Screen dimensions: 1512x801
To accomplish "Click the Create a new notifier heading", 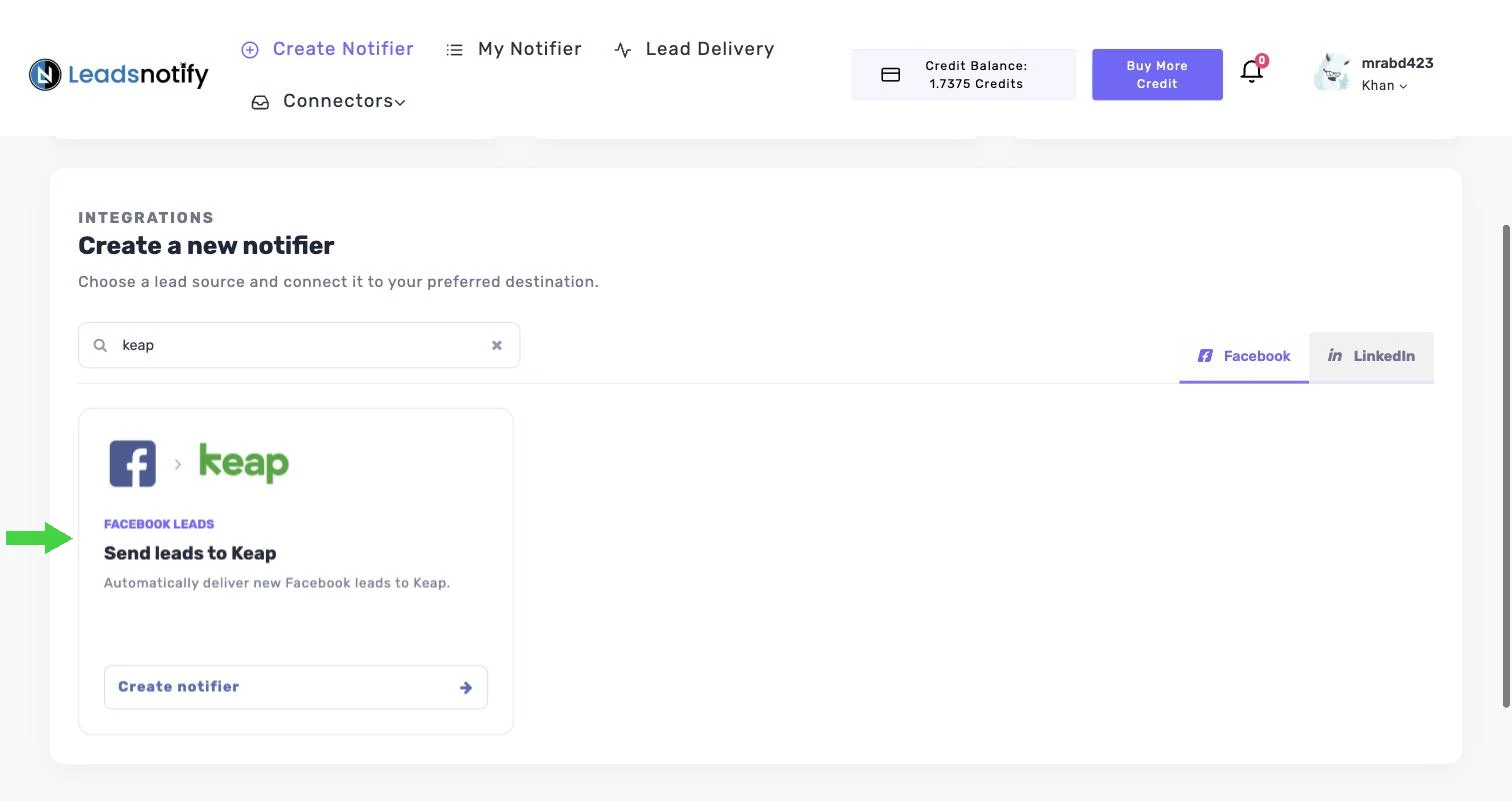I will [206, 246].
